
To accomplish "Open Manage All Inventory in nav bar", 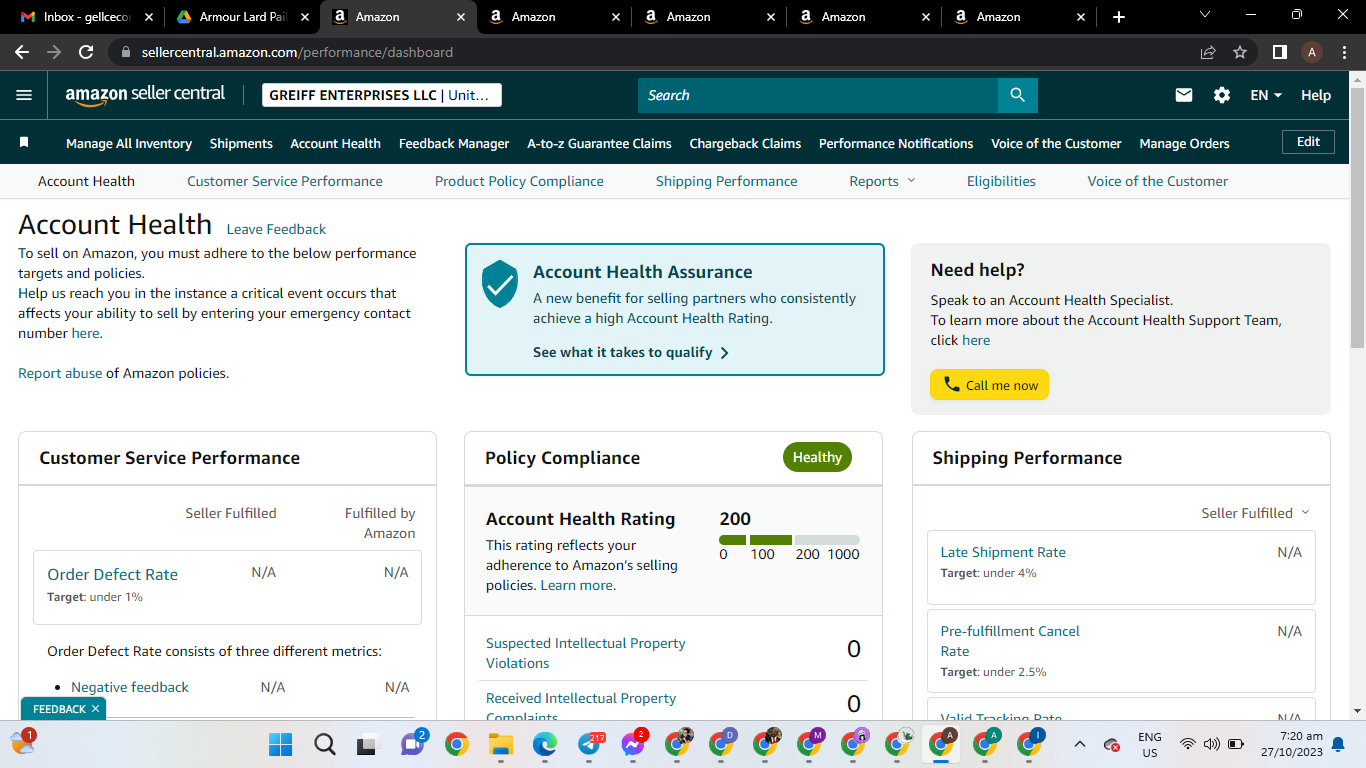I will coord(129,143).
